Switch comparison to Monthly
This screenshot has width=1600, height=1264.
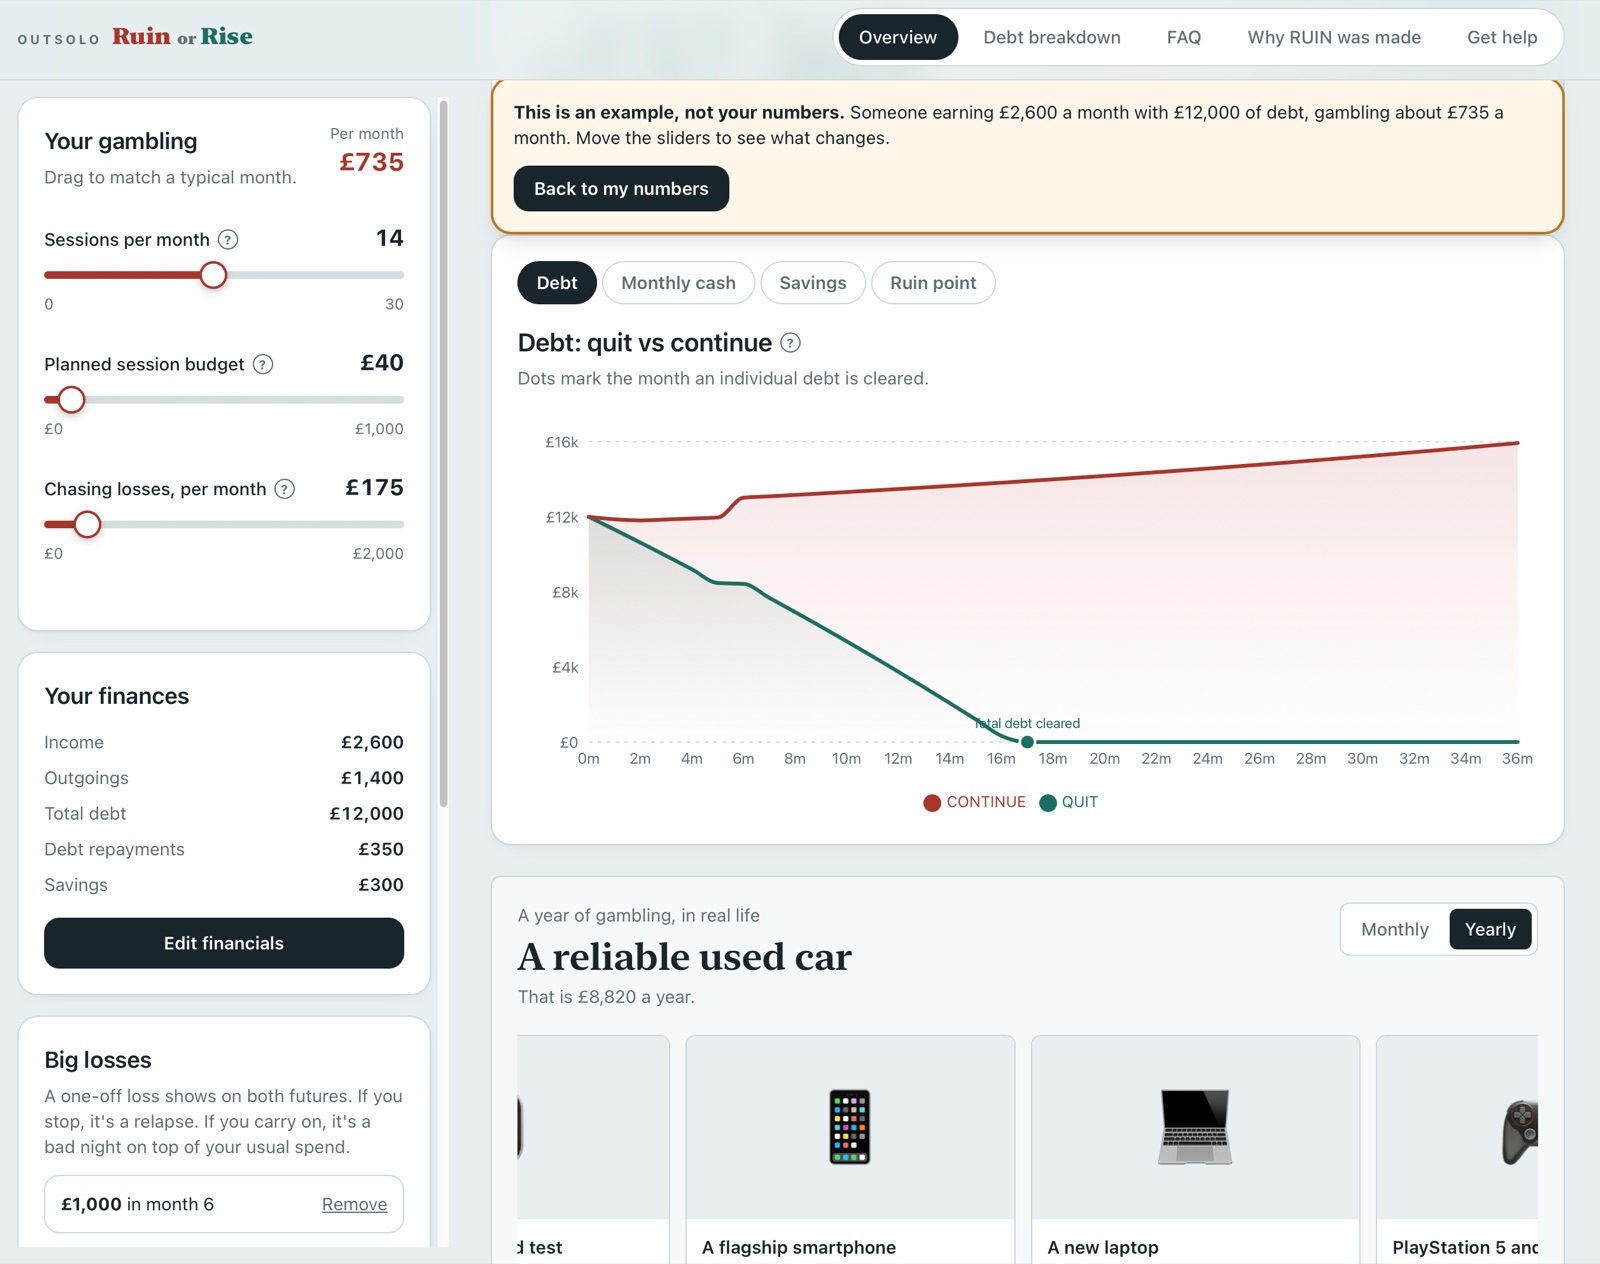[1394, 929]
